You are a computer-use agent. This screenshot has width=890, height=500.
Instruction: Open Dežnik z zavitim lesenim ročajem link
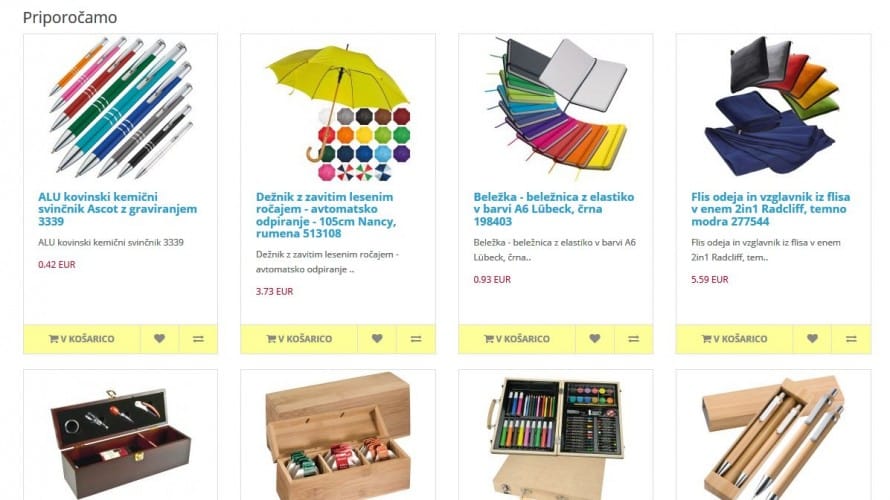pos(326,215)
